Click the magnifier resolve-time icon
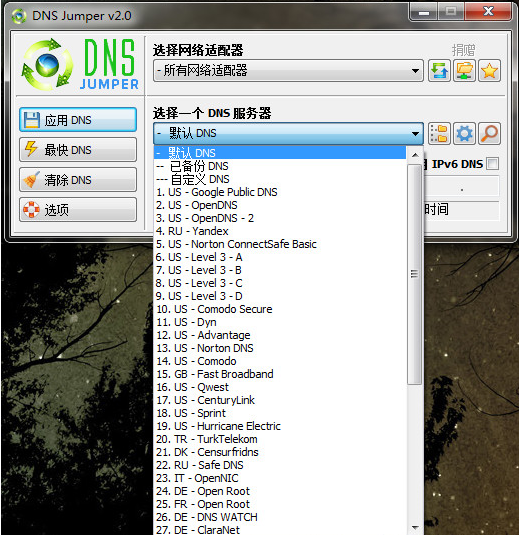The width and height of the screenshot is (519, 535). 489,133
